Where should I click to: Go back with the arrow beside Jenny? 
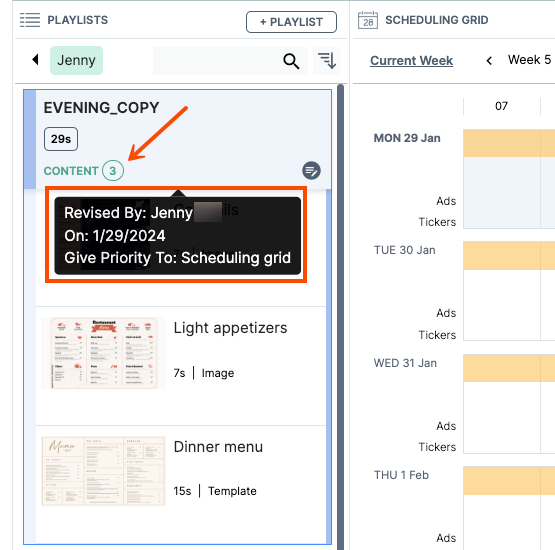[x=35, y=59]
